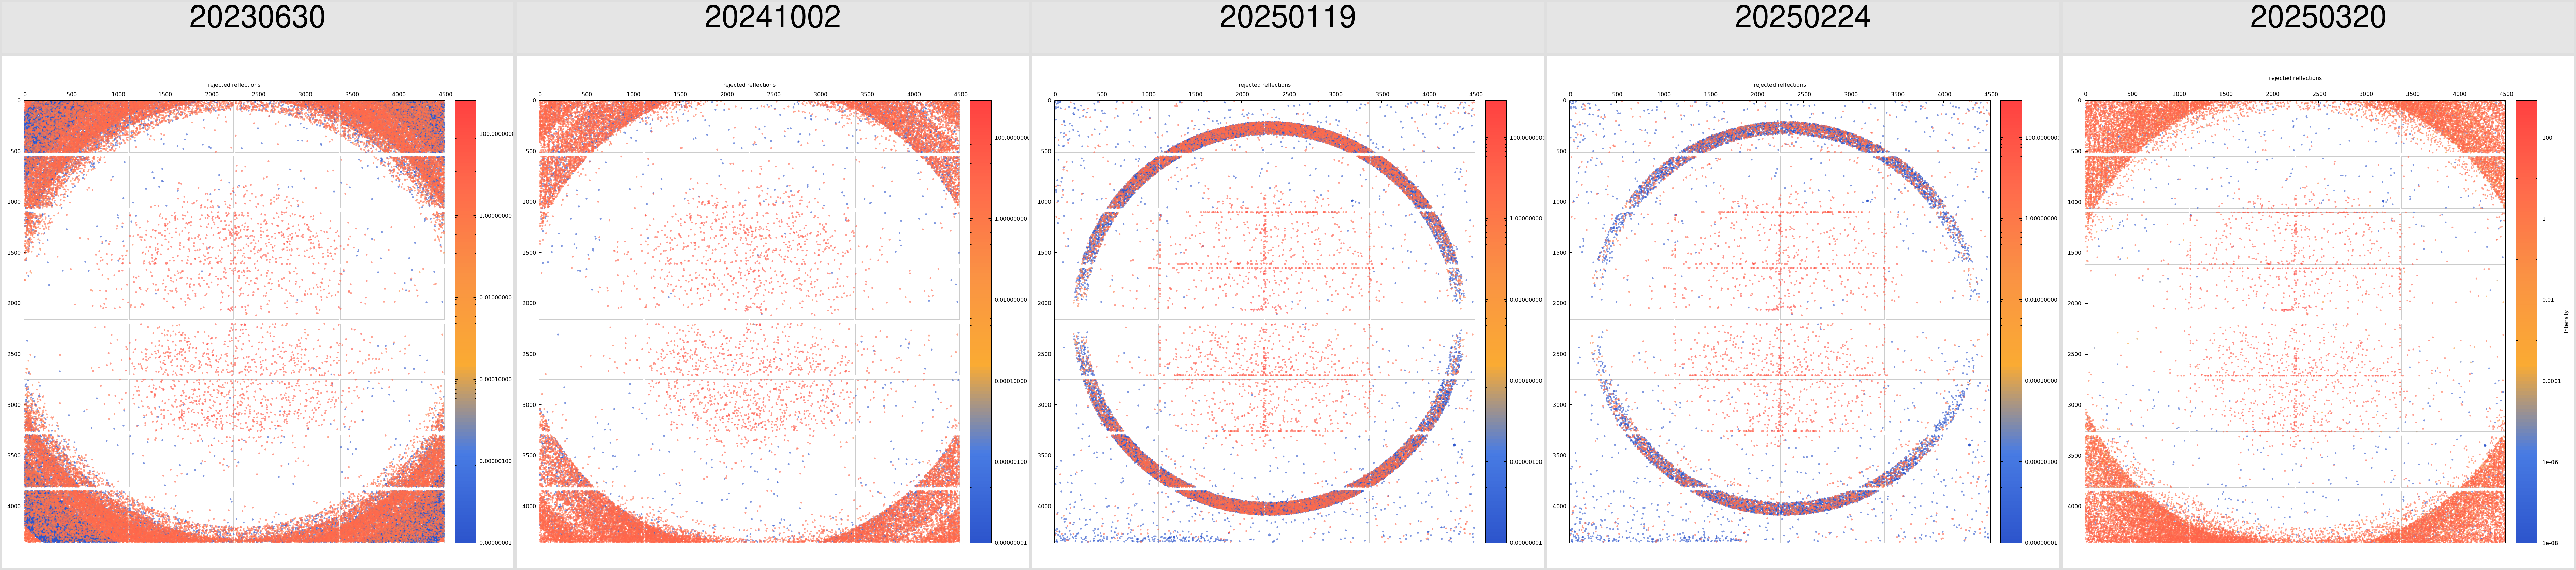Click the "rejected reflections" title in 20241002 plot
2576x570 pixels.
pos(749,85)
